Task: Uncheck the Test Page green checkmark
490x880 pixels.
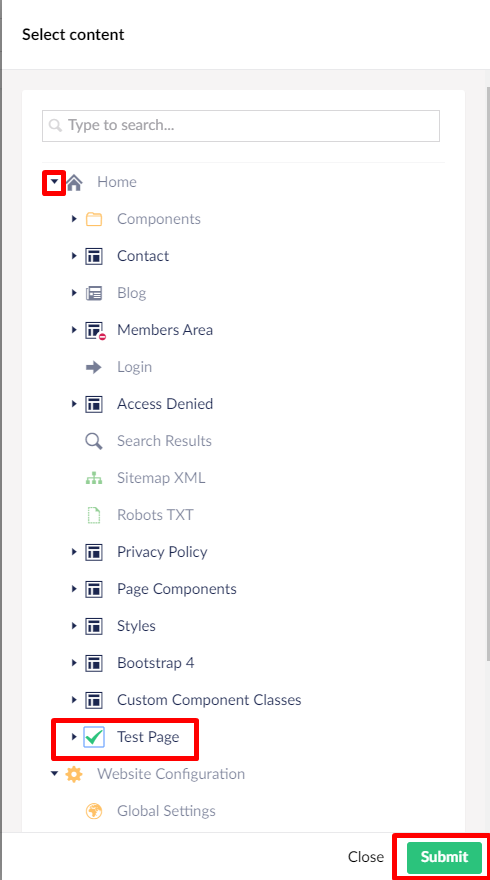Action: [94, 737]
